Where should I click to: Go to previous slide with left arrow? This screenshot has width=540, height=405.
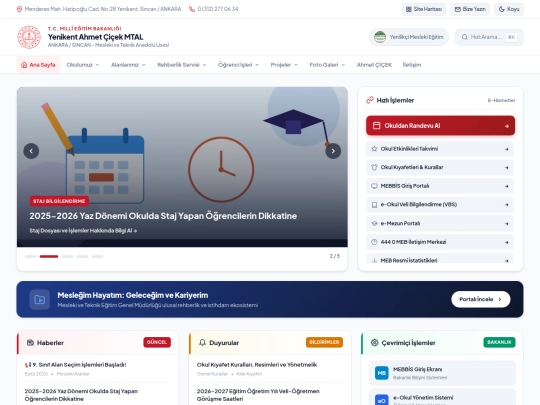[x=31, y=151]
